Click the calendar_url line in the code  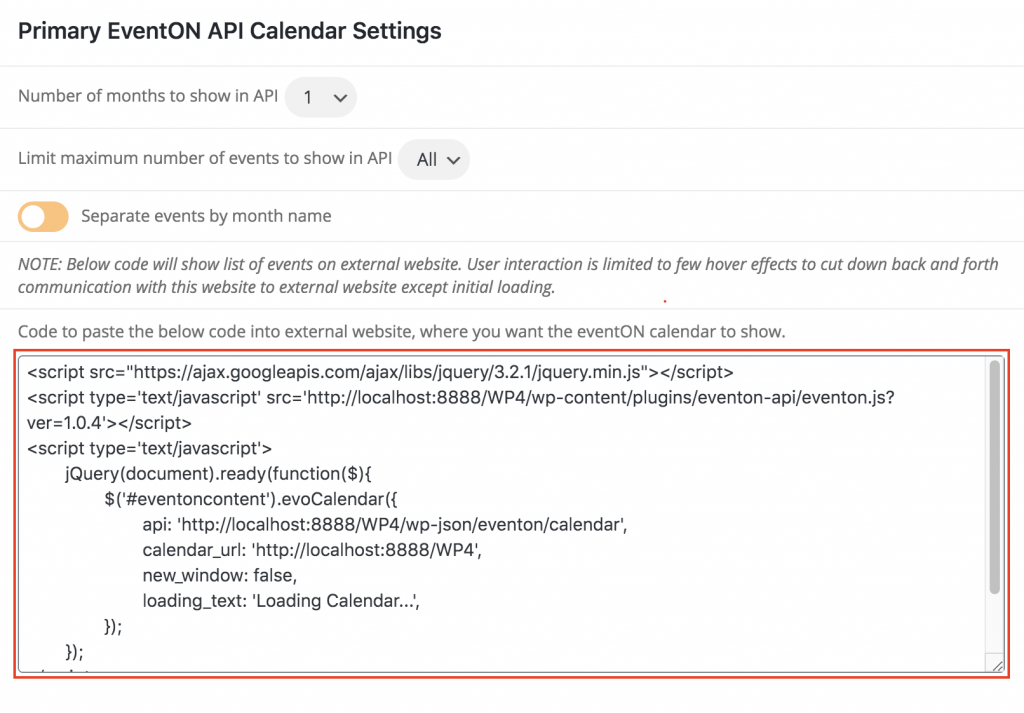[x=312, y=550]
